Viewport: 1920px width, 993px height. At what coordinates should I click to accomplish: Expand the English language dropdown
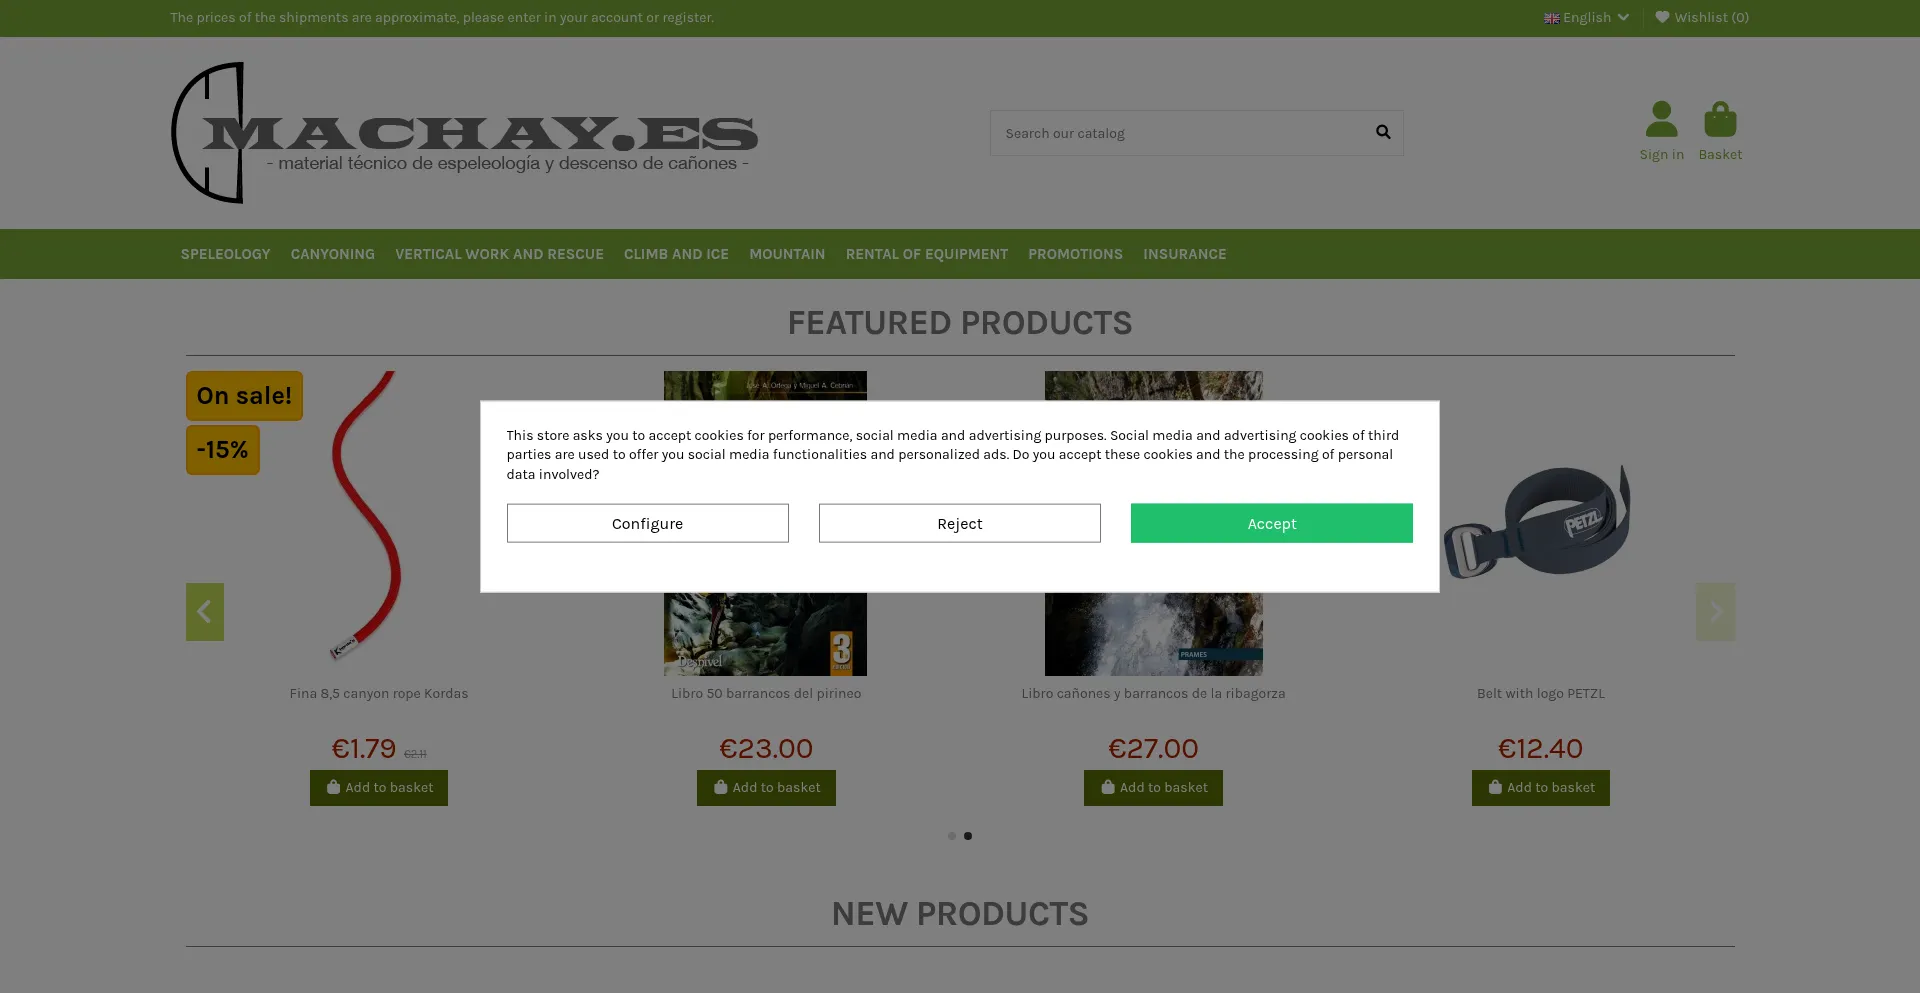click(x=1587, y=18)
